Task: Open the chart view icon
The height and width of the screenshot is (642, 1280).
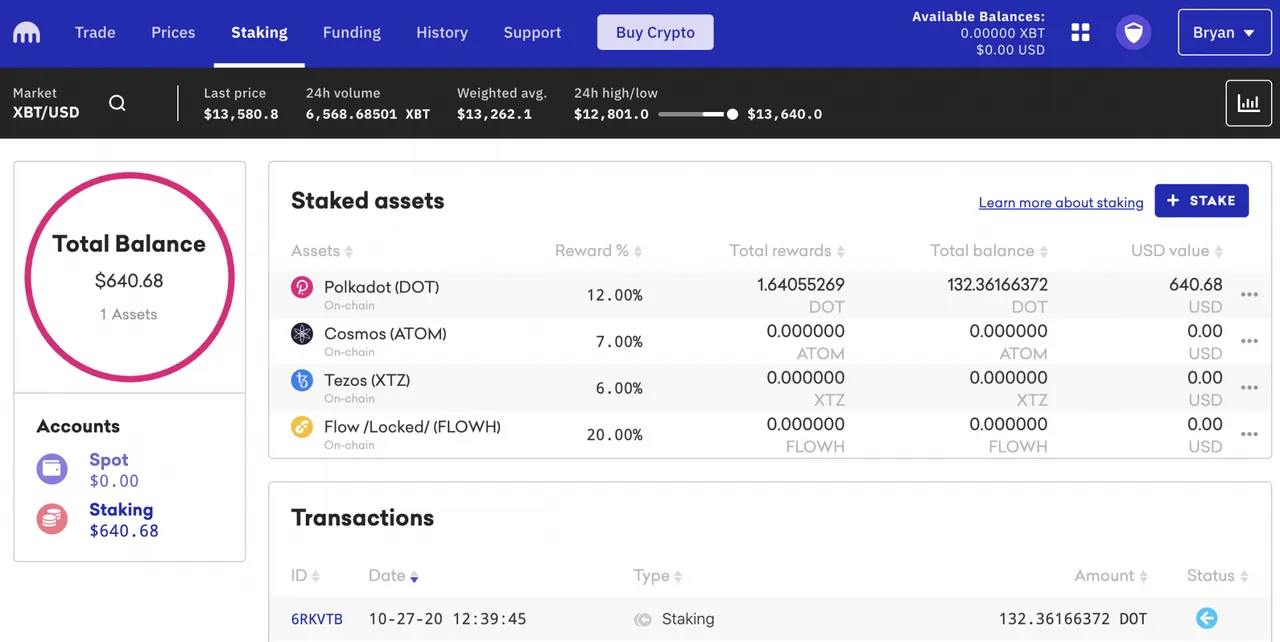Action: pyautogui.click(x=1248, y=103)
